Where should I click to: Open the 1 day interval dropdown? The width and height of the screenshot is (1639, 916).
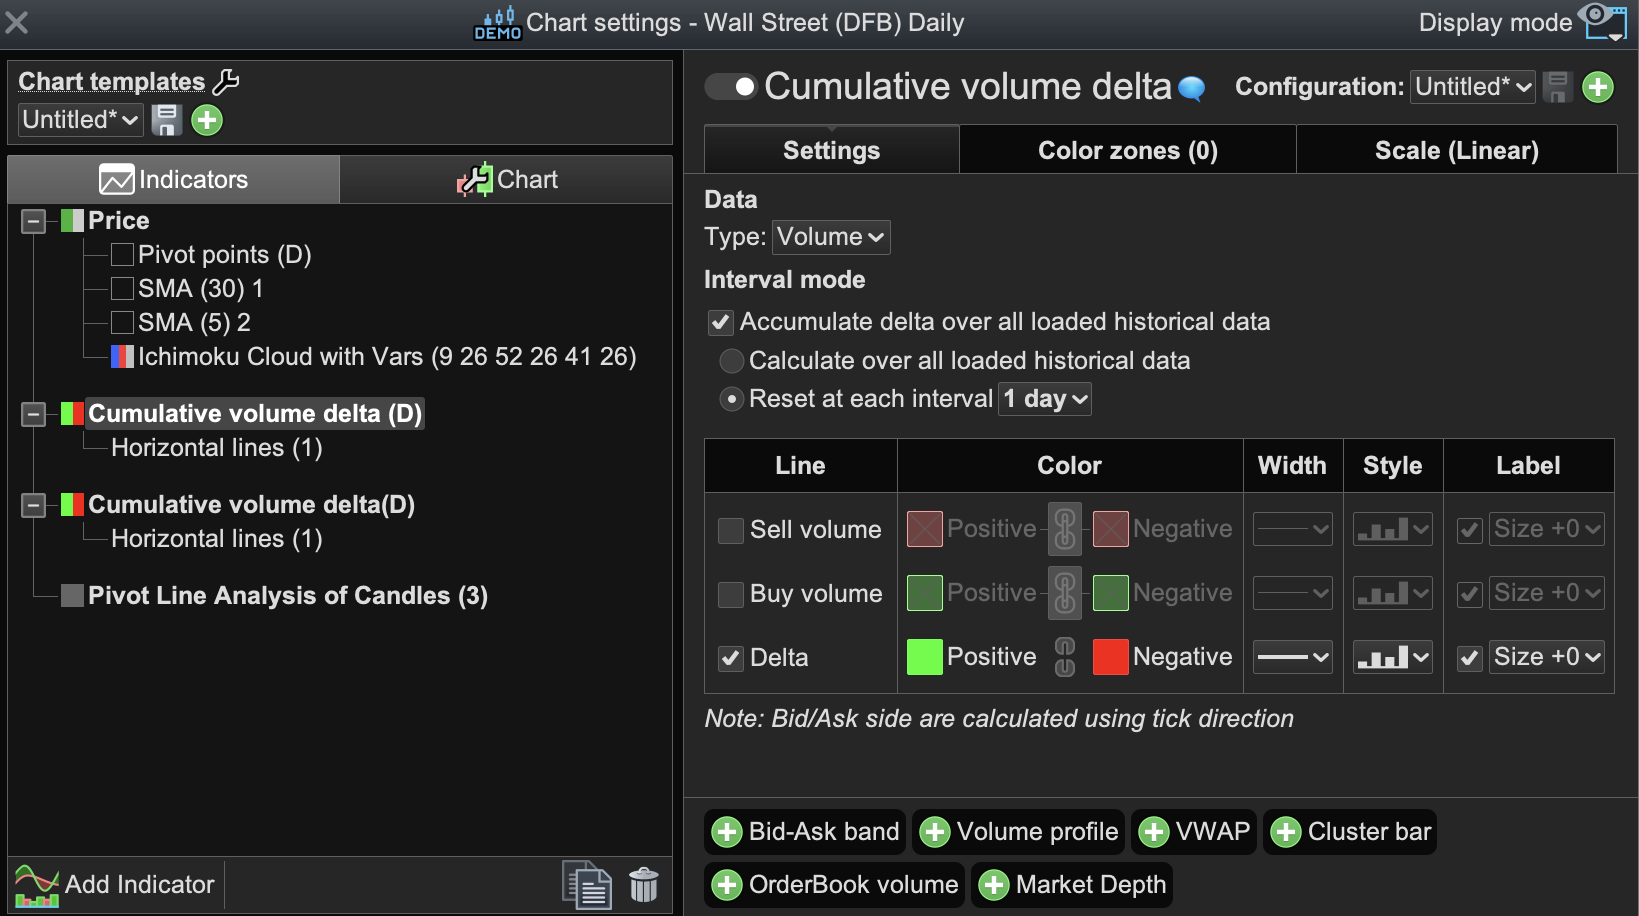[x=1045, y=399]
